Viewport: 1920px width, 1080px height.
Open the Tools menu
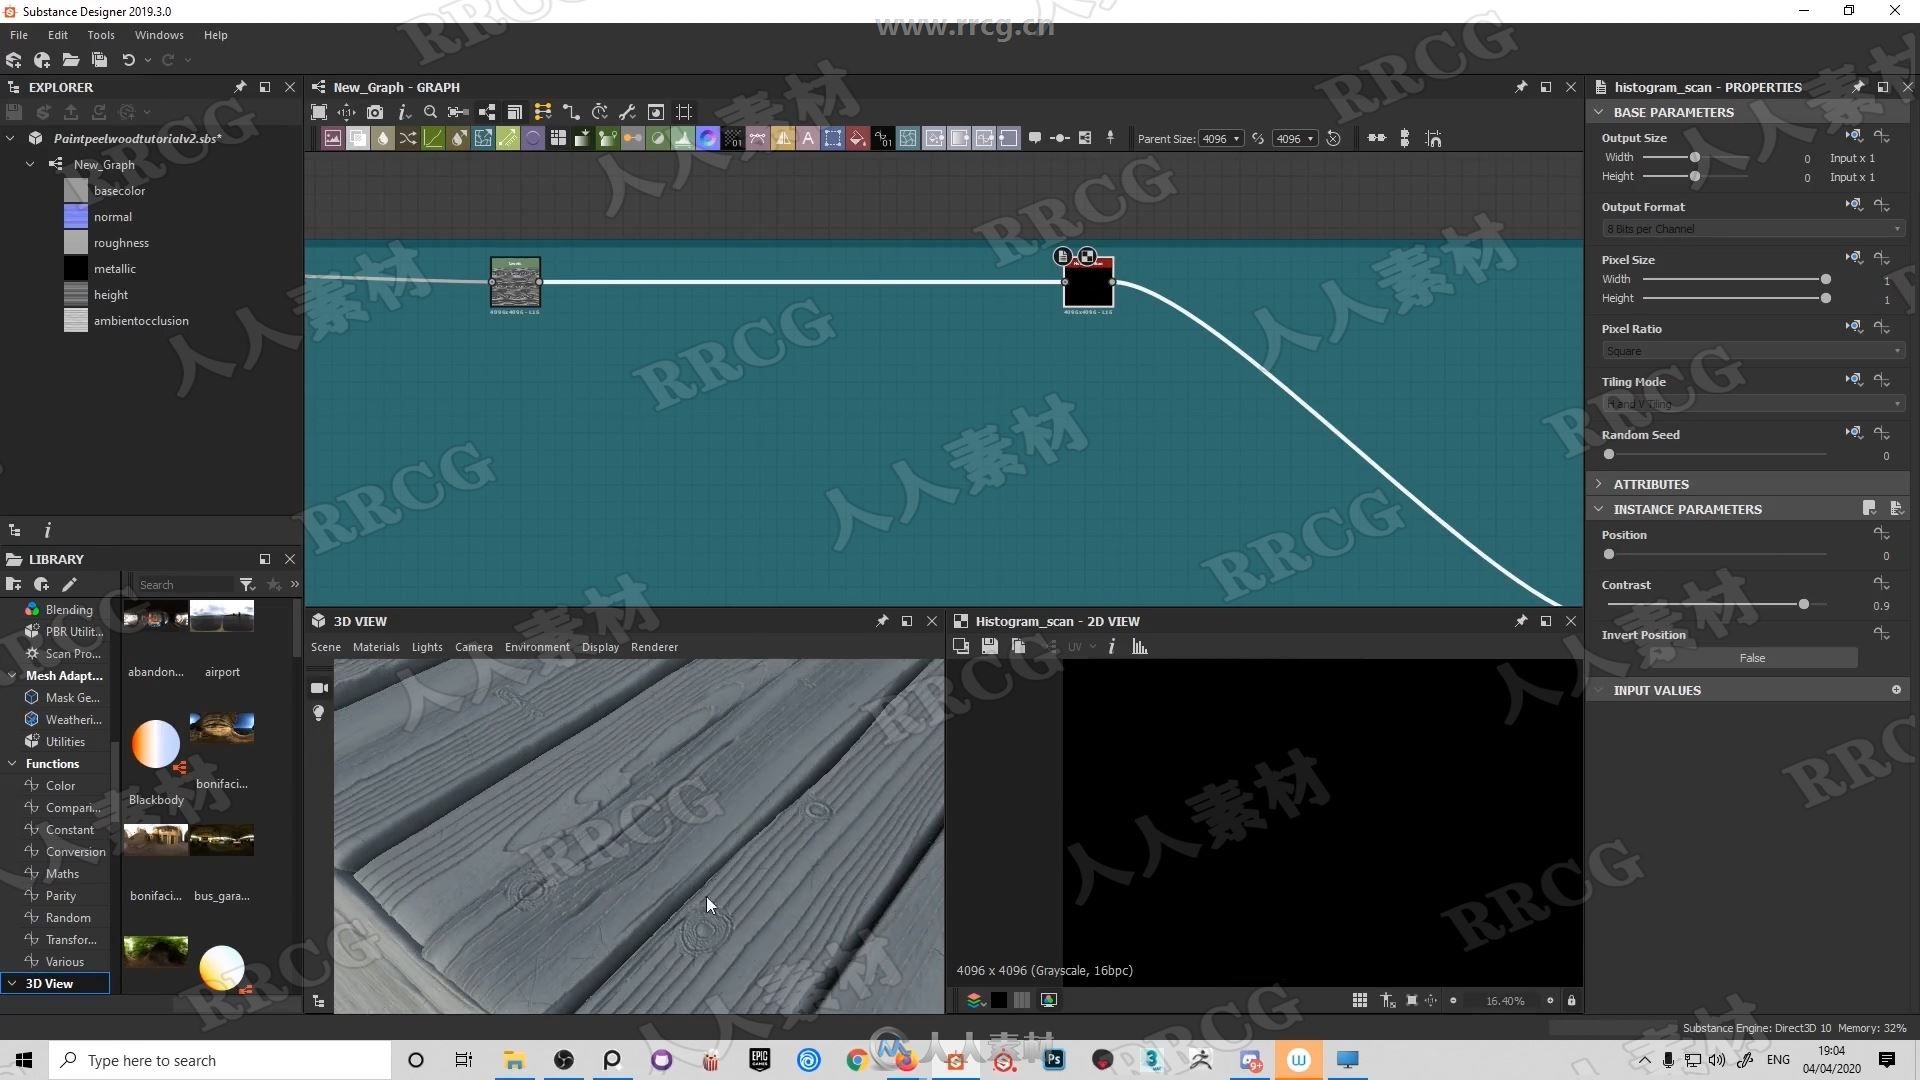pos(101,35)
